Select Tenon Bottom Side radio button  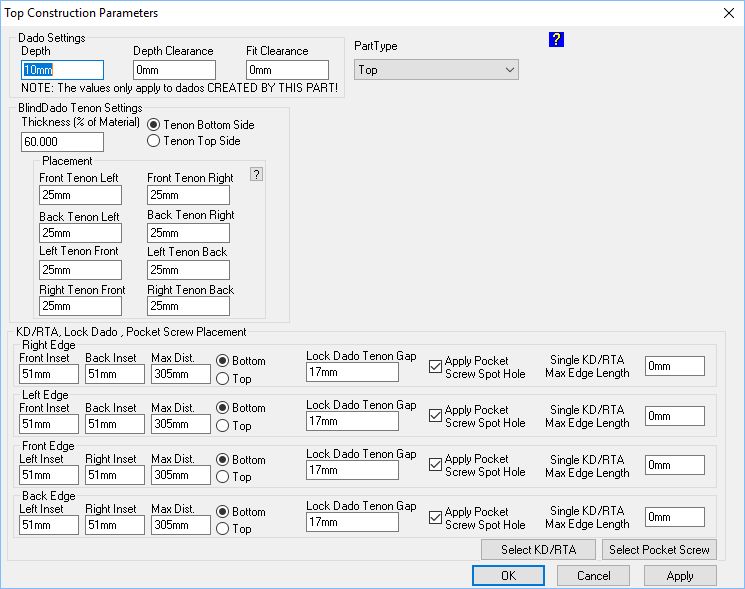(153, 125)
